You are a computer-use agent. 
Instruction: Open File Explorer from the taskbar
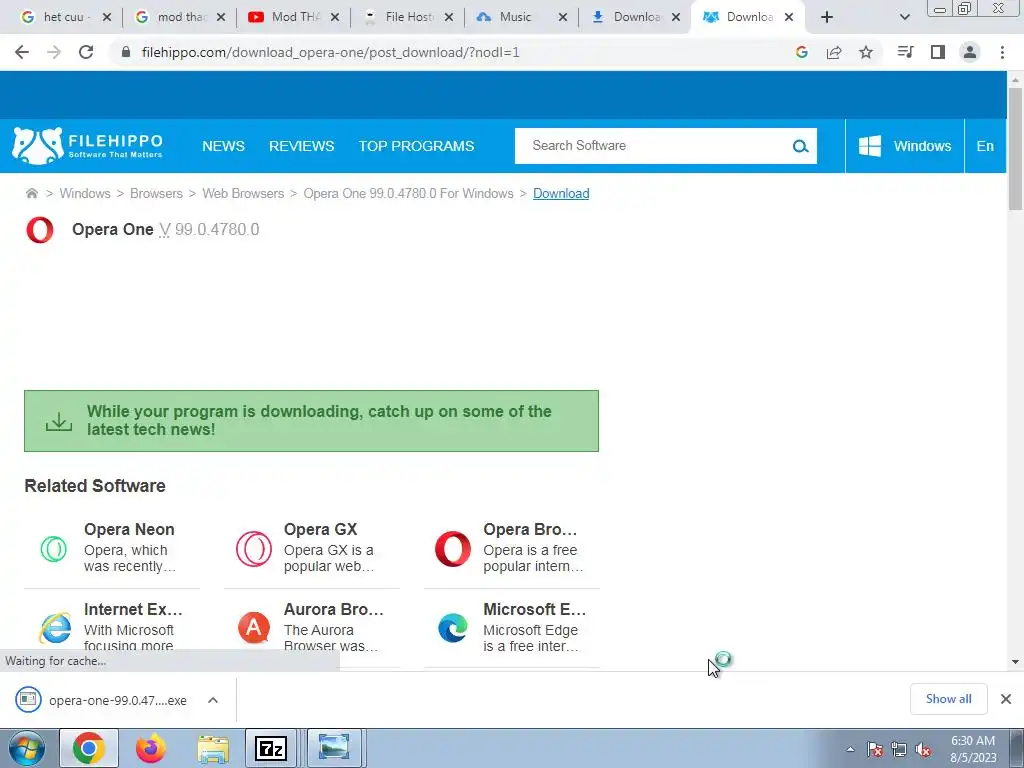click(213, 748)
